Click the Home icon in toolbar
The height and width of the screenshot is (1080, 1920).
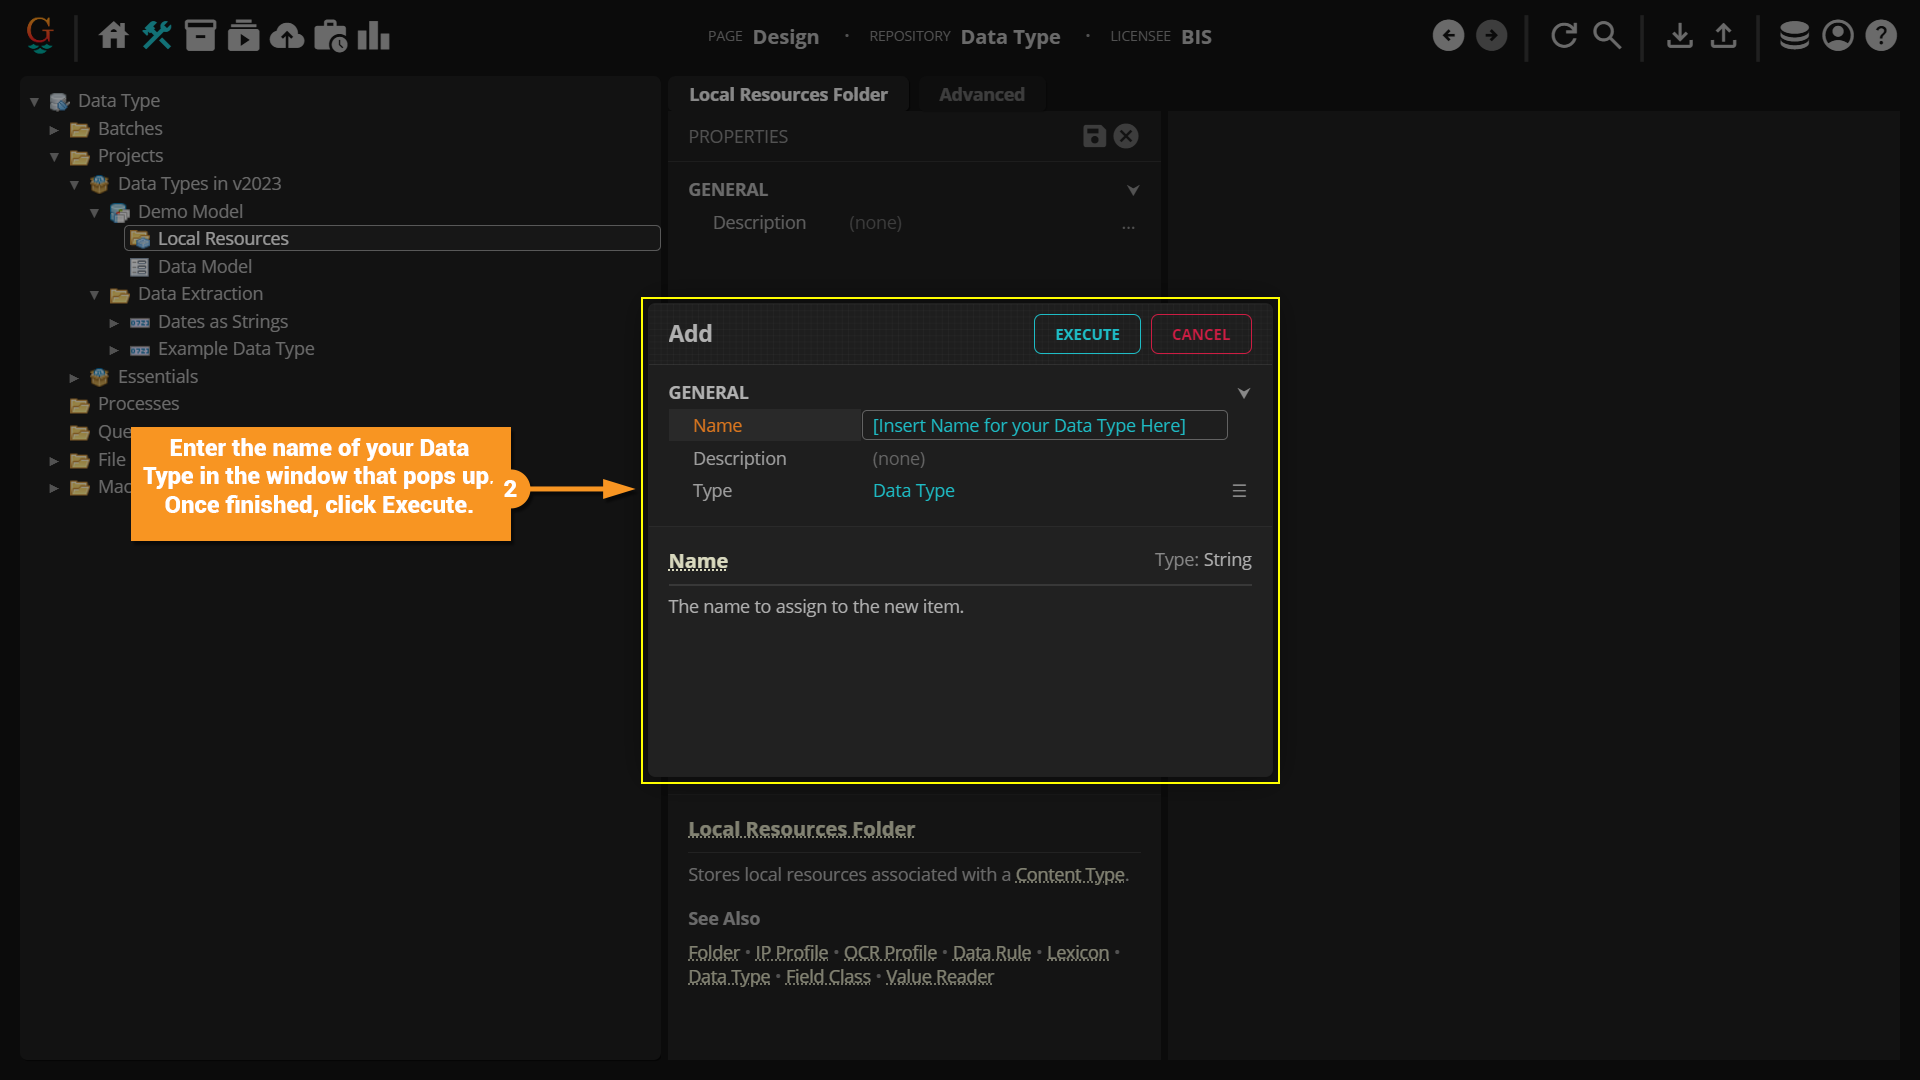113,36
